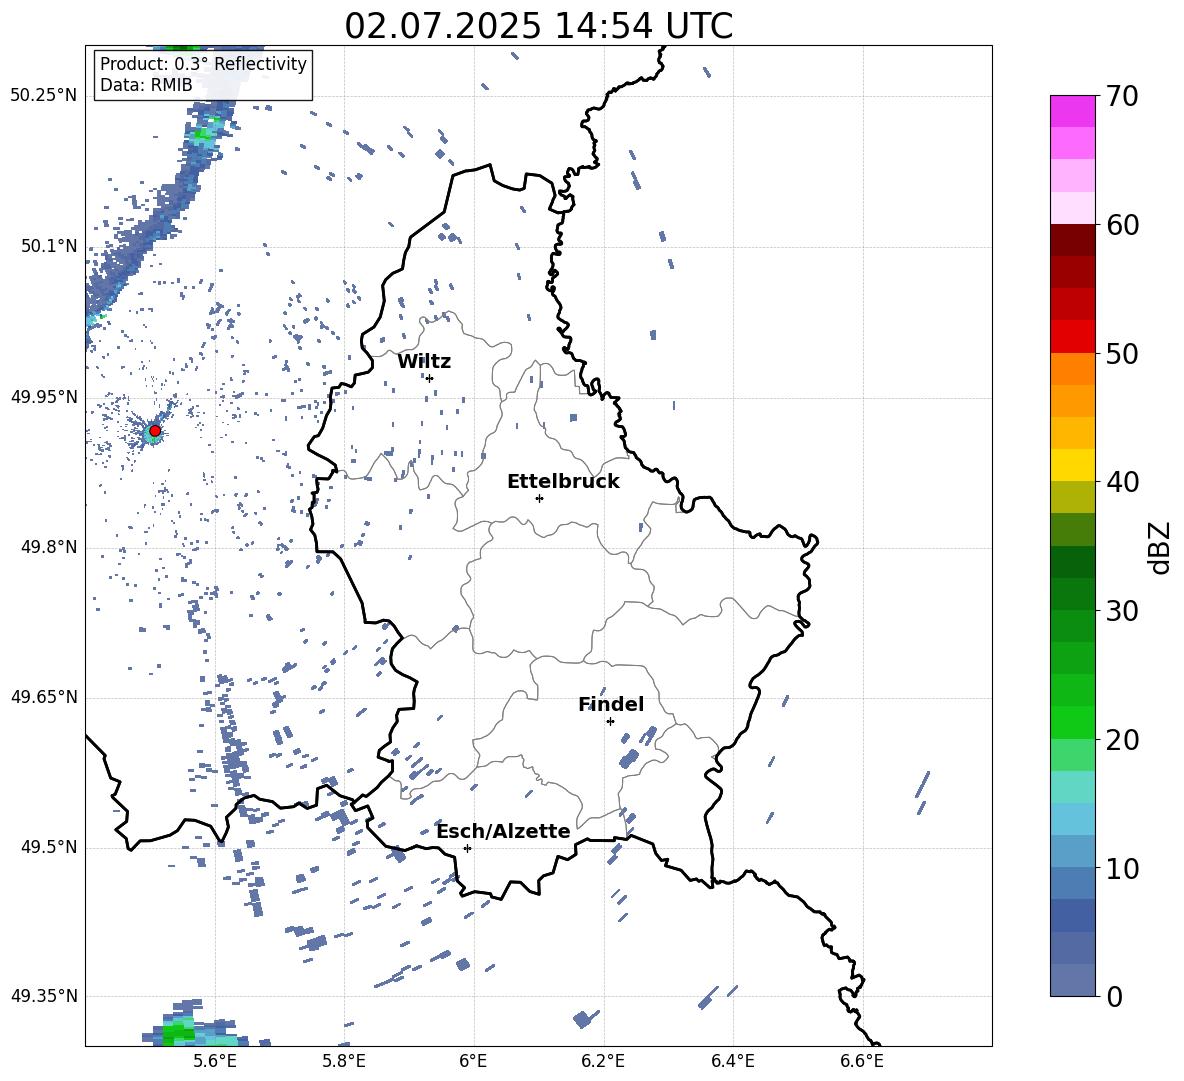The image size is (1184, 1081).
Task: Click the Data: RMIB text
Action: [x=146, y=85]
